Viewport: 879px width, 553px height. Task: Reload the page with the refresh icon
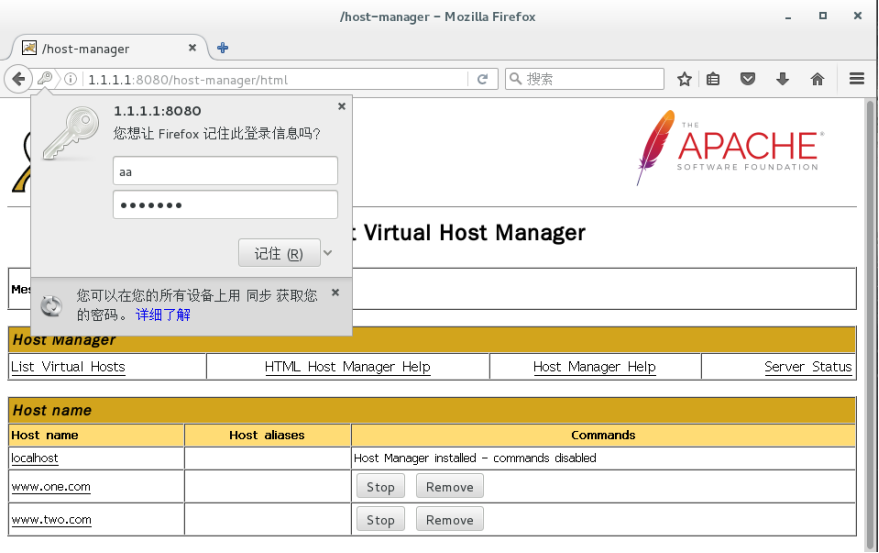coord(482,79)
